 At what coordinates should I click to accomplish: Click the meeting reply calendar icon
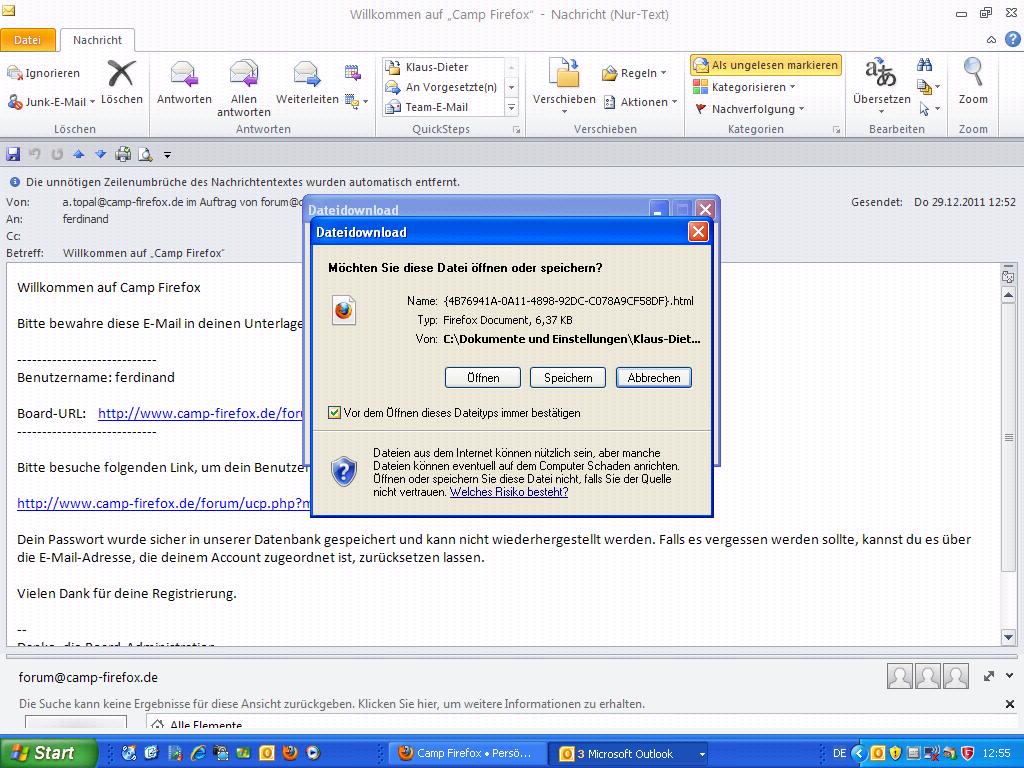(x=353, y=72)
